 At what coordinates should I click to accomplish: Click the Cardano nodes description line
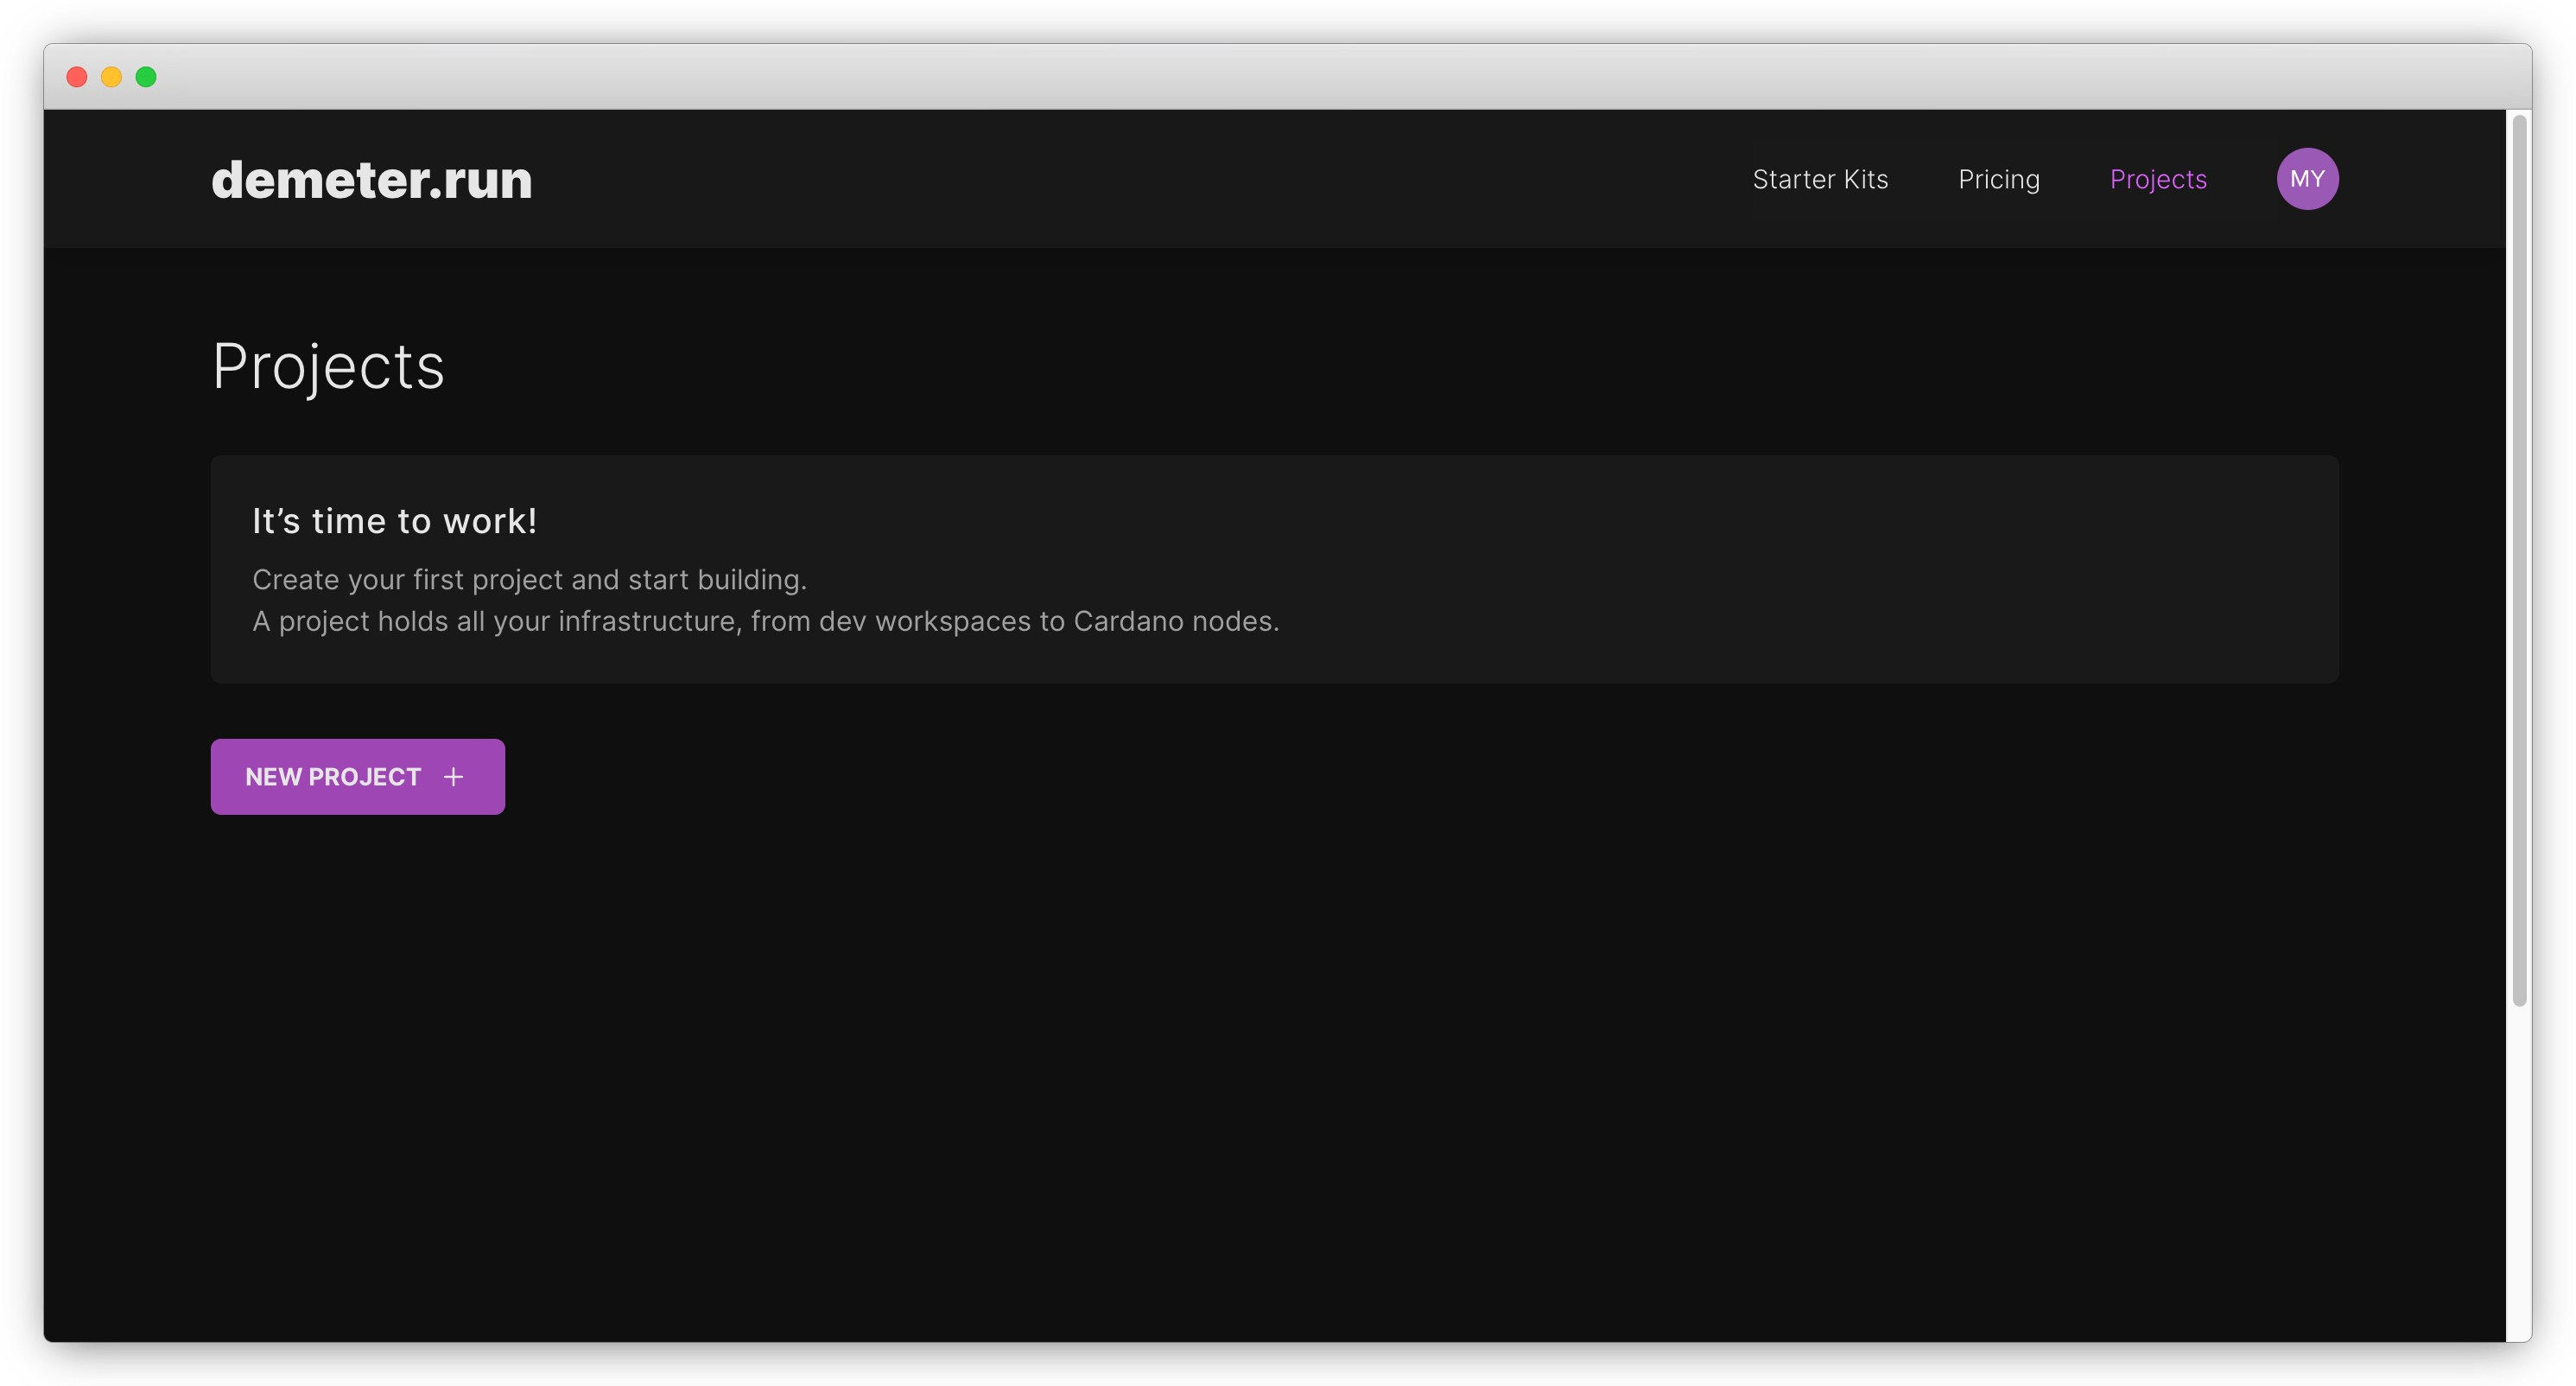coord(765,622)
